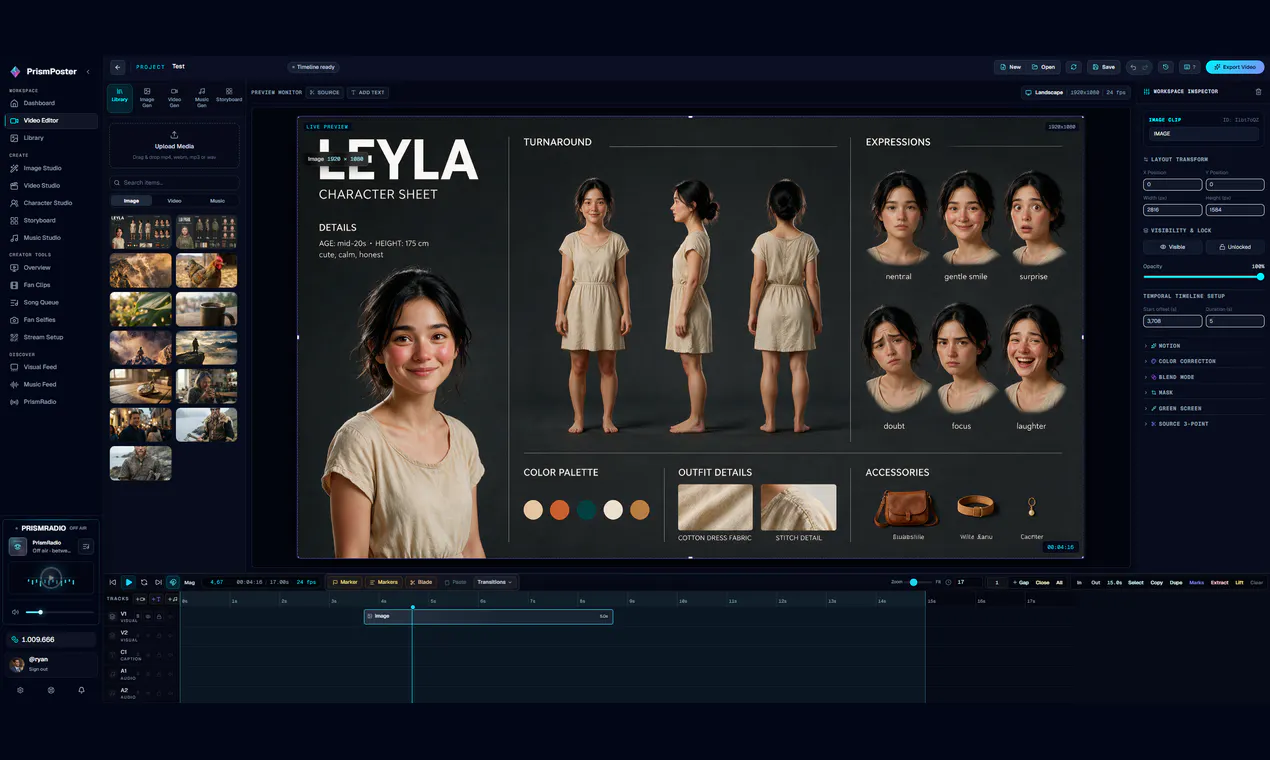Click the back arrow next to Project
Screen dimensions: 1270x760
[x=118, y=67]
